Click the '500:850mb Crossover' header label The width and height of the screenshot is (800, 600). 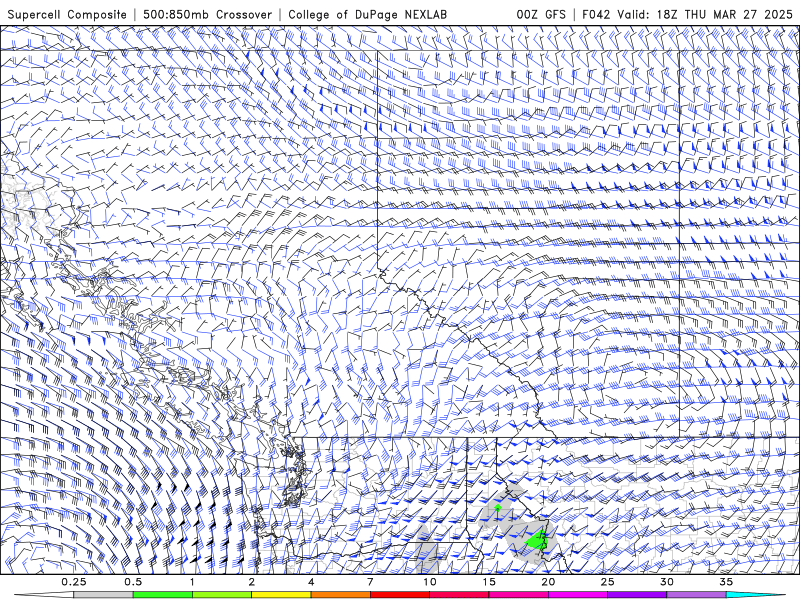click(x=208, y=14)
